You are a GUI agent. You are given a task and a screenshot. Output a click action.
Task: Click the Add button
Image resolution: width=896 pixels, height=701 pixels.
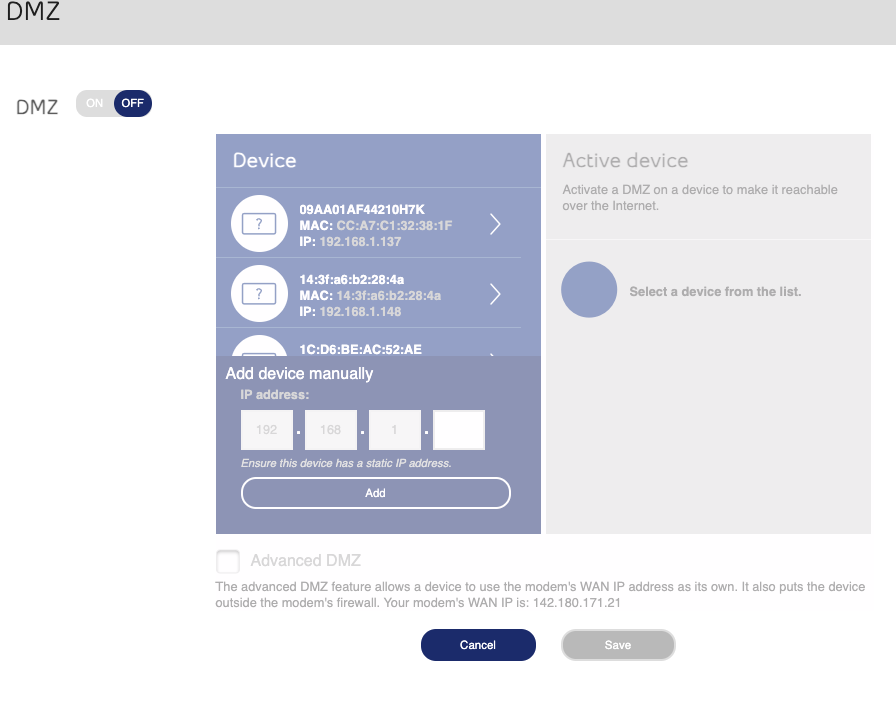[x=375, y=493]
